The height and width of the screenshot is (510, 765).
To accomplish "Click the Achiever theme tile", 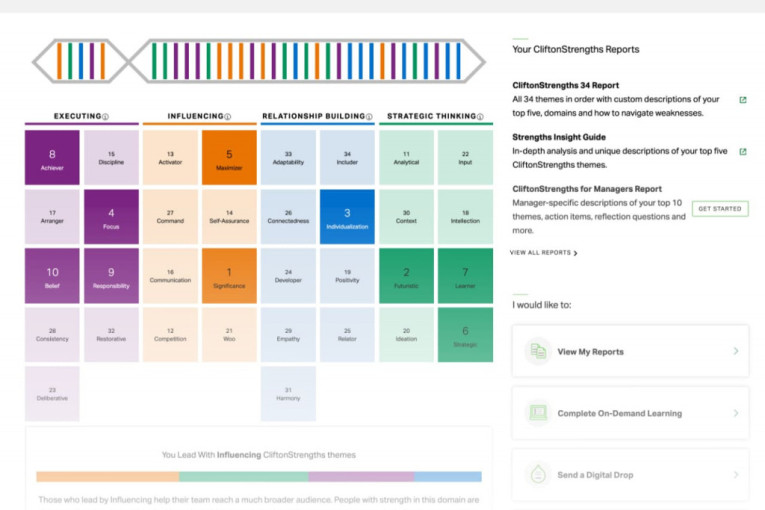I will click(52, 158).
